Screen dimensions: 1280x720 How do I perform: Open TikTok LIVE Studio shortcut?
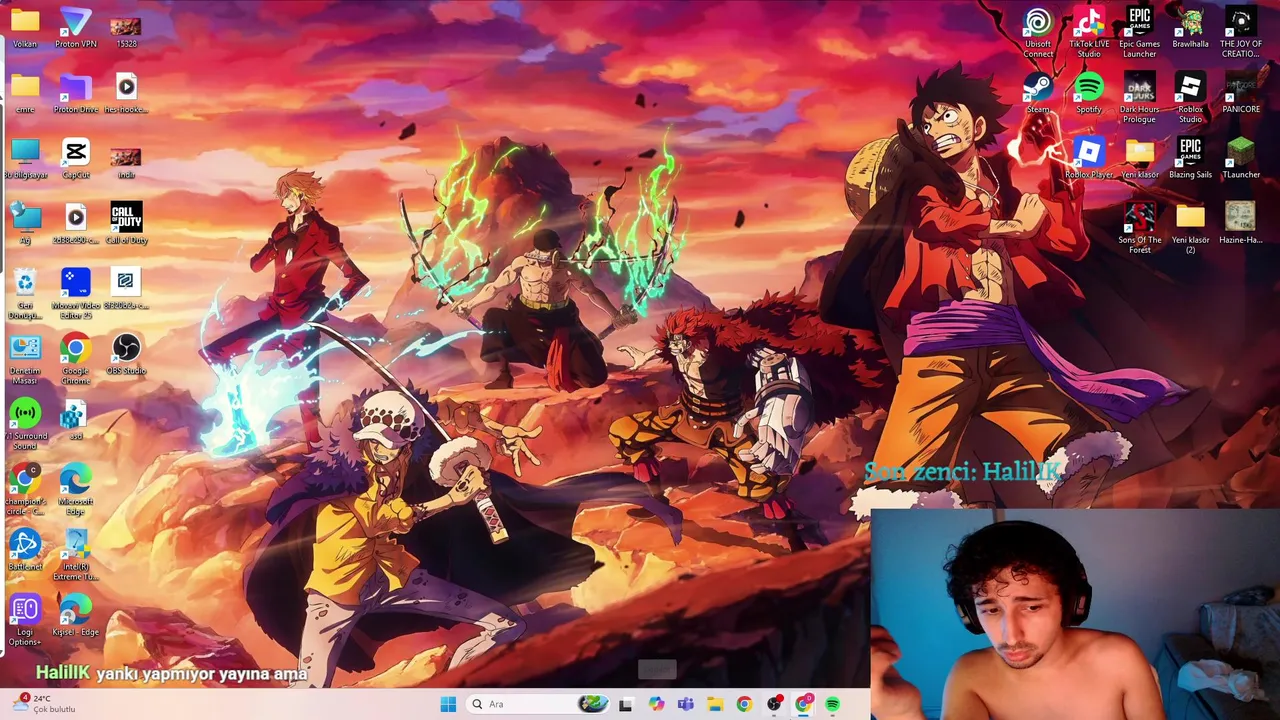(1089, 32)
